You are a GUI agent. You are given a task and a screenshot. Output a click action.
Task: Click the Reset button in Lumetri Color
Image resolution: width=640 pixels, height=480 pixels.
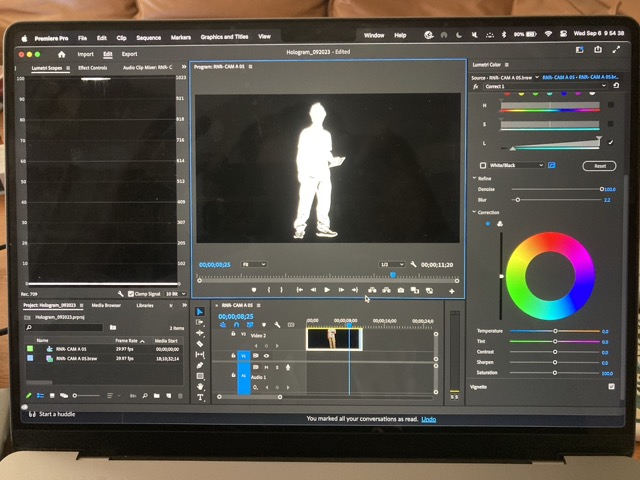click(x=599, y=166)
